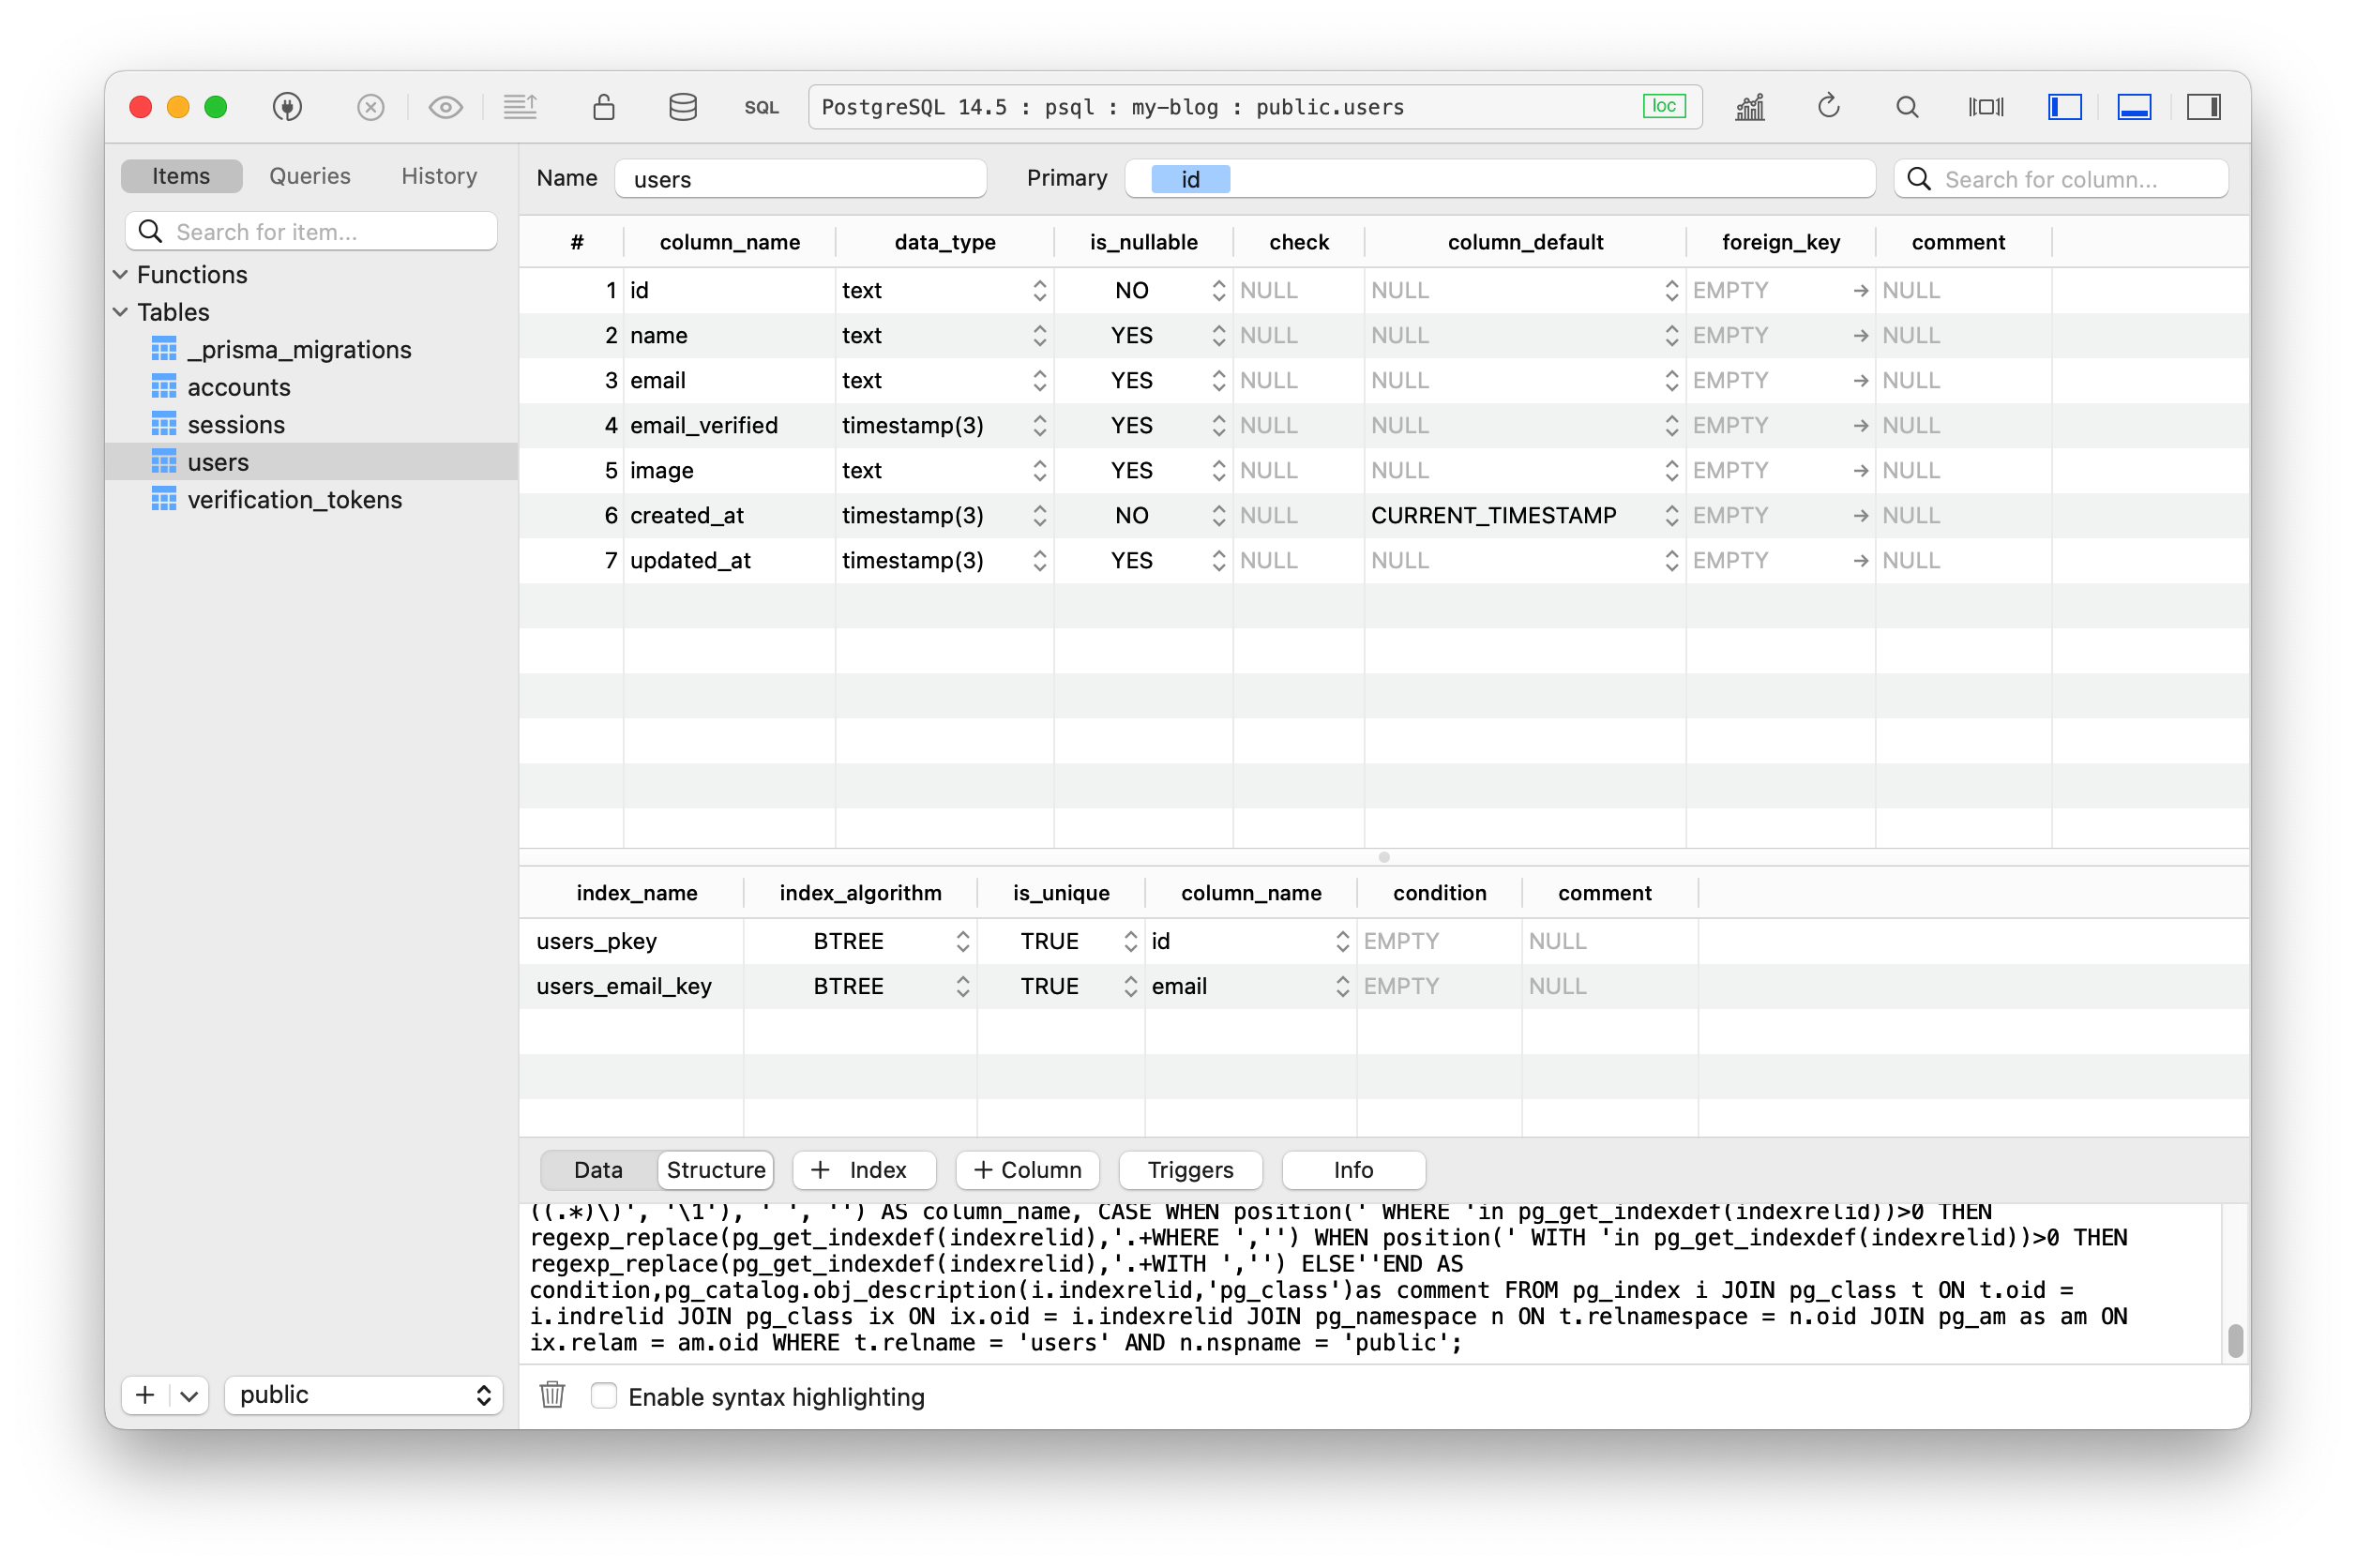Click the + Column button
This screenshot has width=2356, height=1568.
coord(1027,1169)
